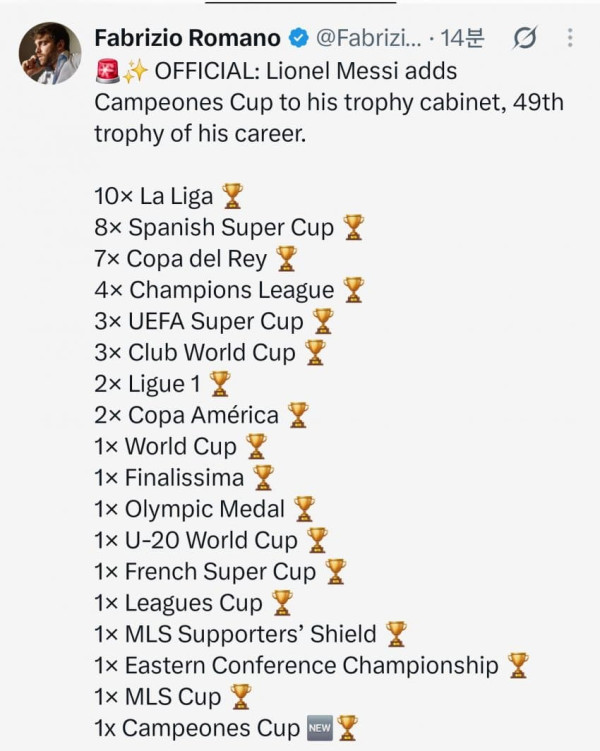The width and height of the screenshot is (600, 751).
Task: Click the @Fabrizi... username handle
Action: pos(369,38)
